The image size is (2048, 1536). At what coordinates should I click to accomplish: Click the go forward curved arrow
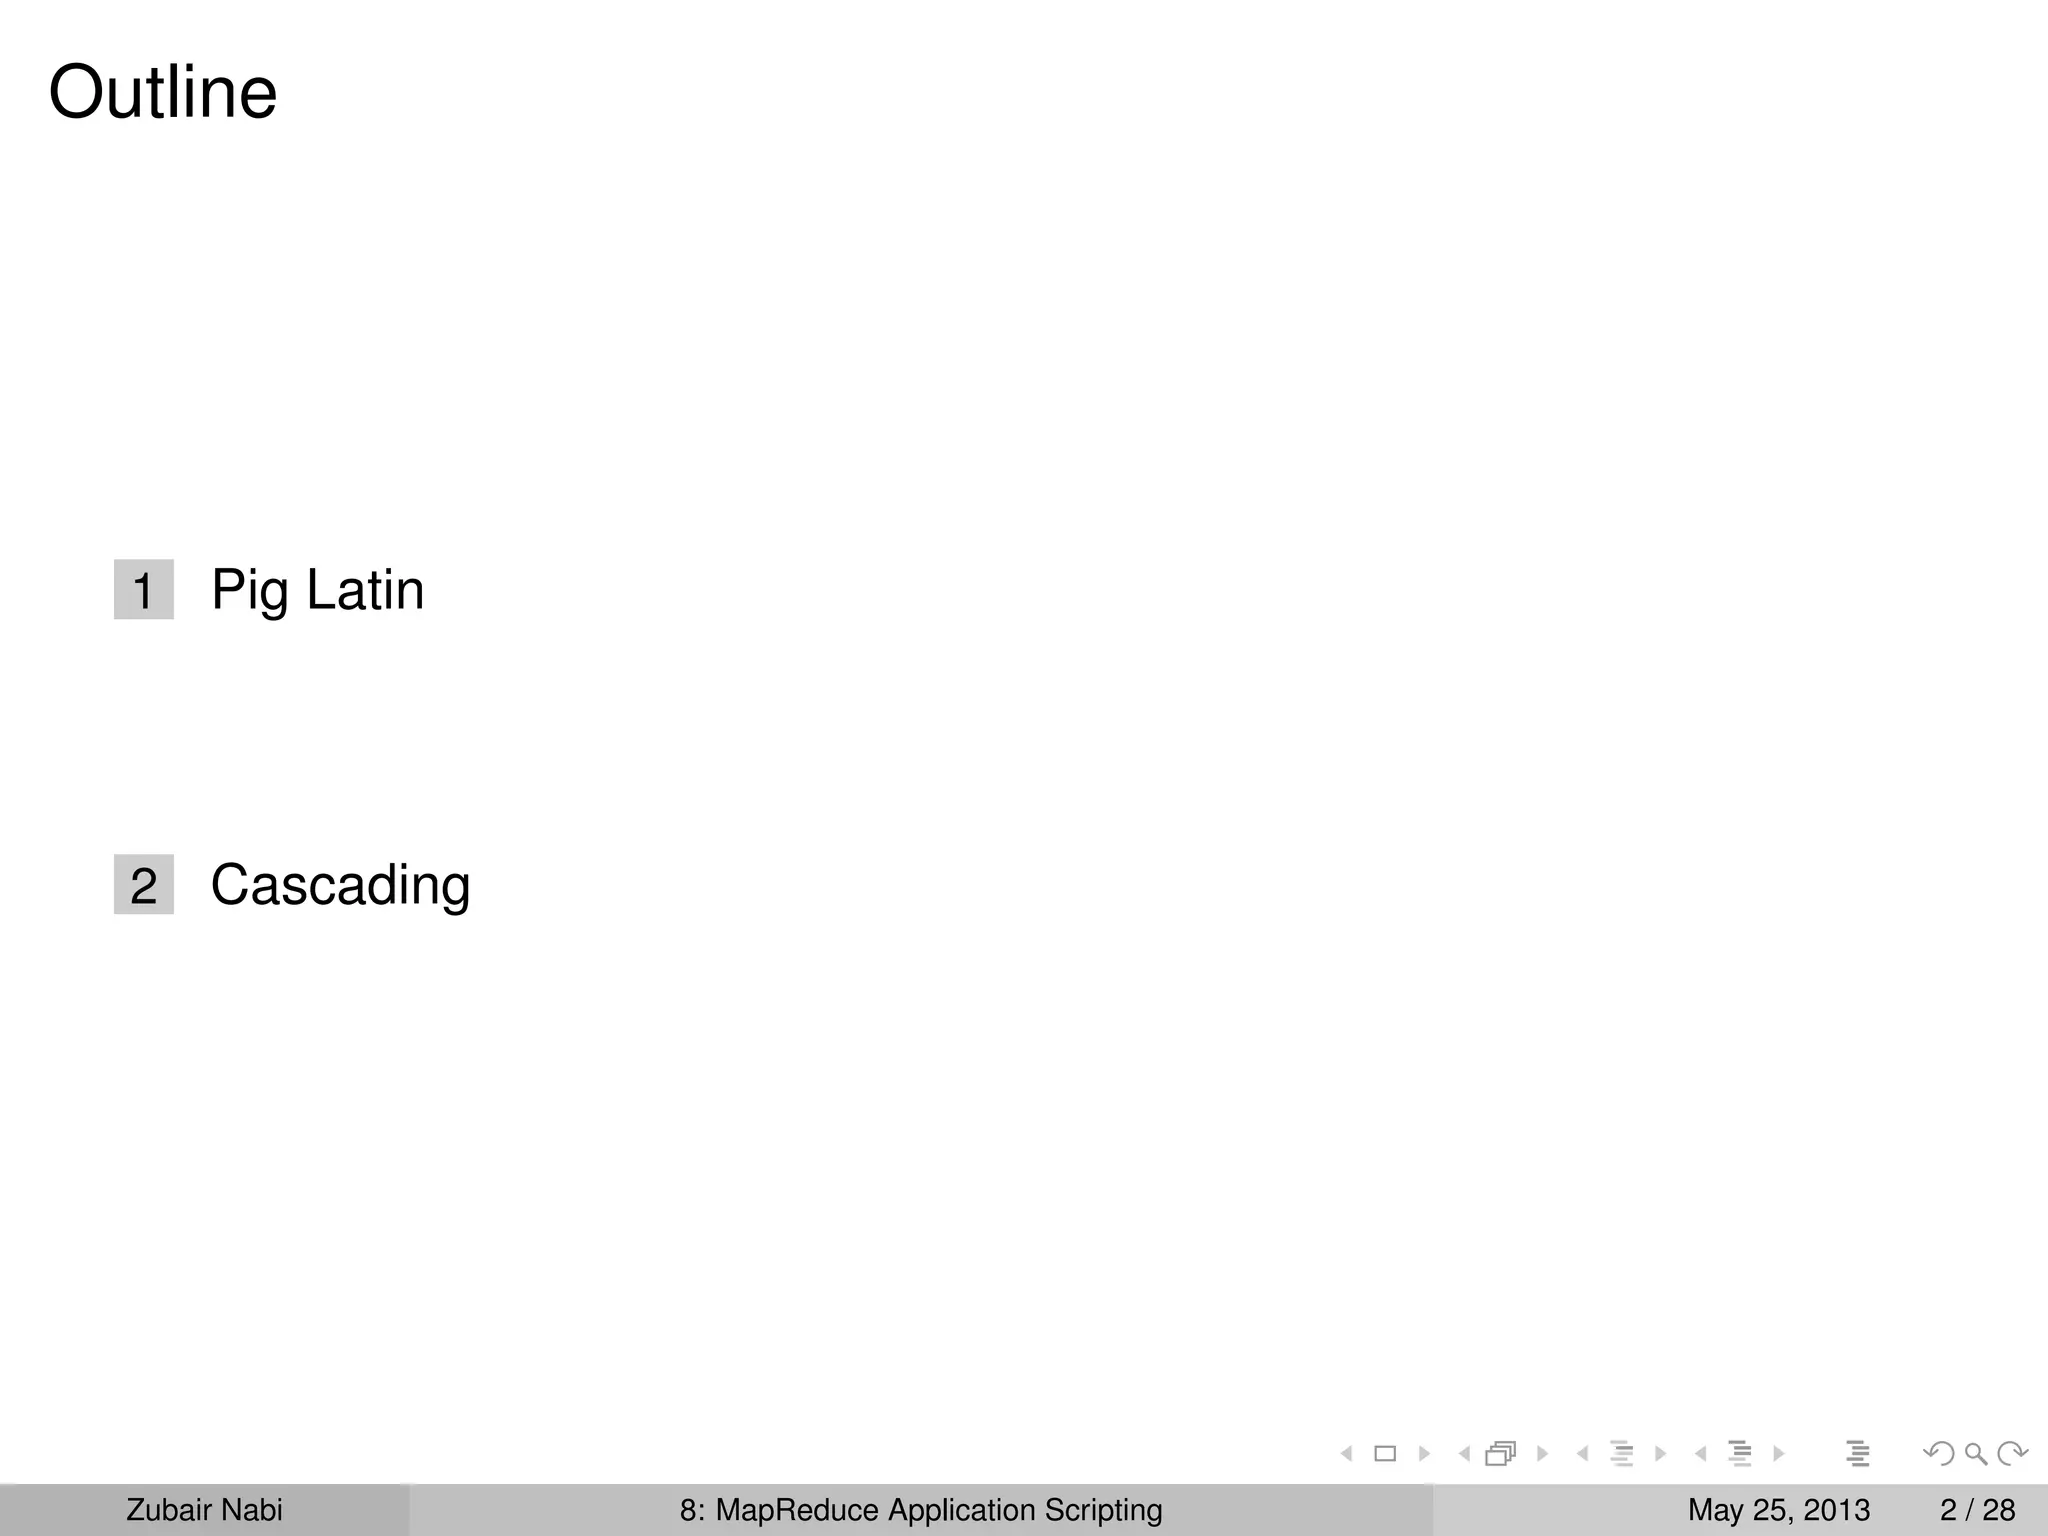(2012, 1454)
